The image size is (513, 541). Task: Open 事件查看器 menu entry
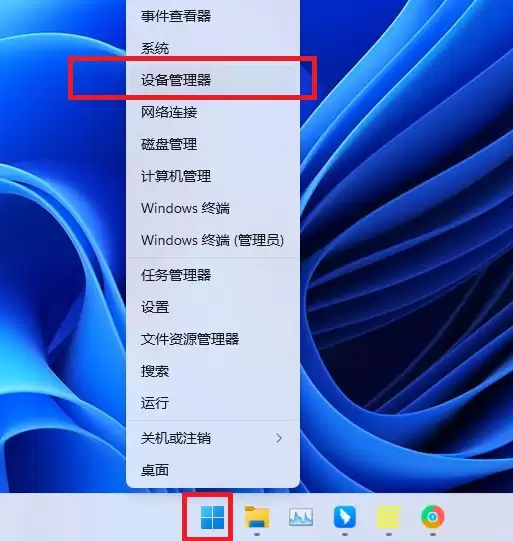[x=213, y=16]
